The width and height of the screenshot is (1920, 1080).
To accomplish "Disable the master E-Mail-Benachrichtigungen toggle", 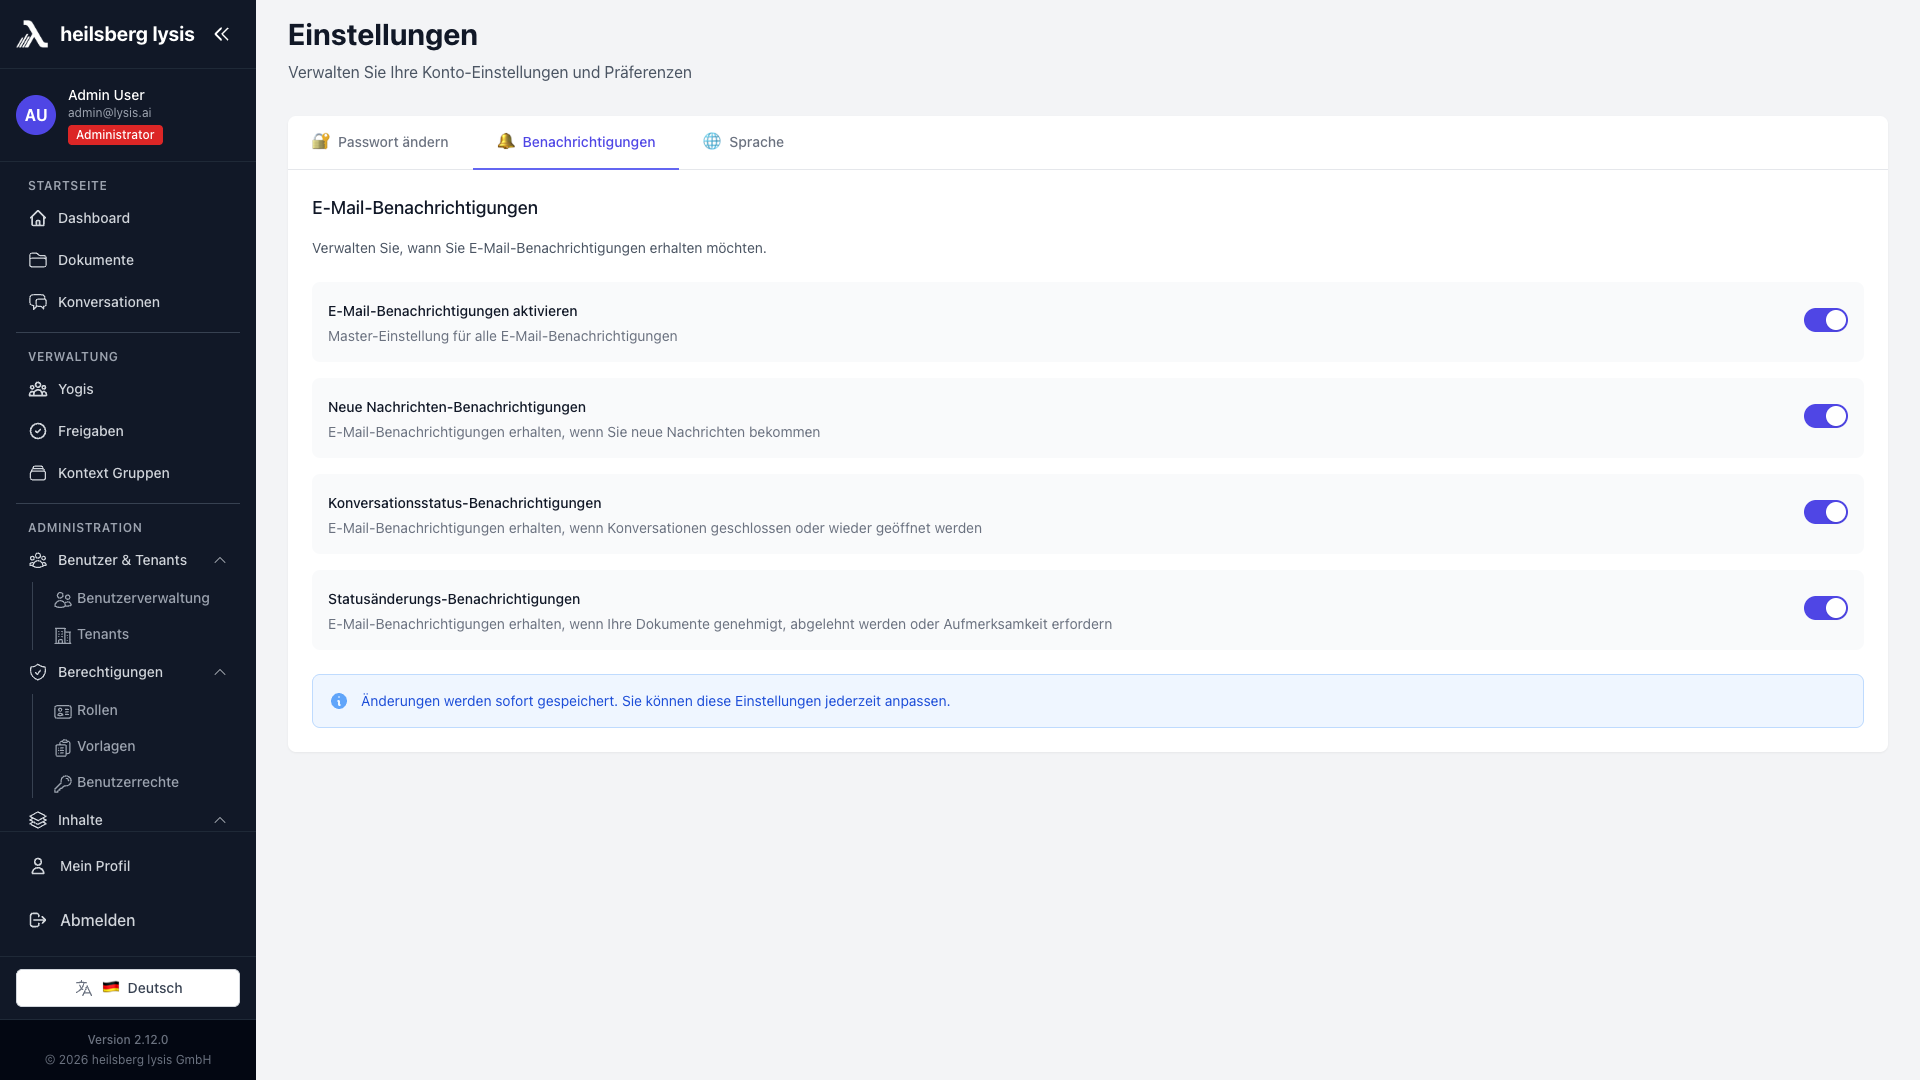I will tap(1825, 320).
